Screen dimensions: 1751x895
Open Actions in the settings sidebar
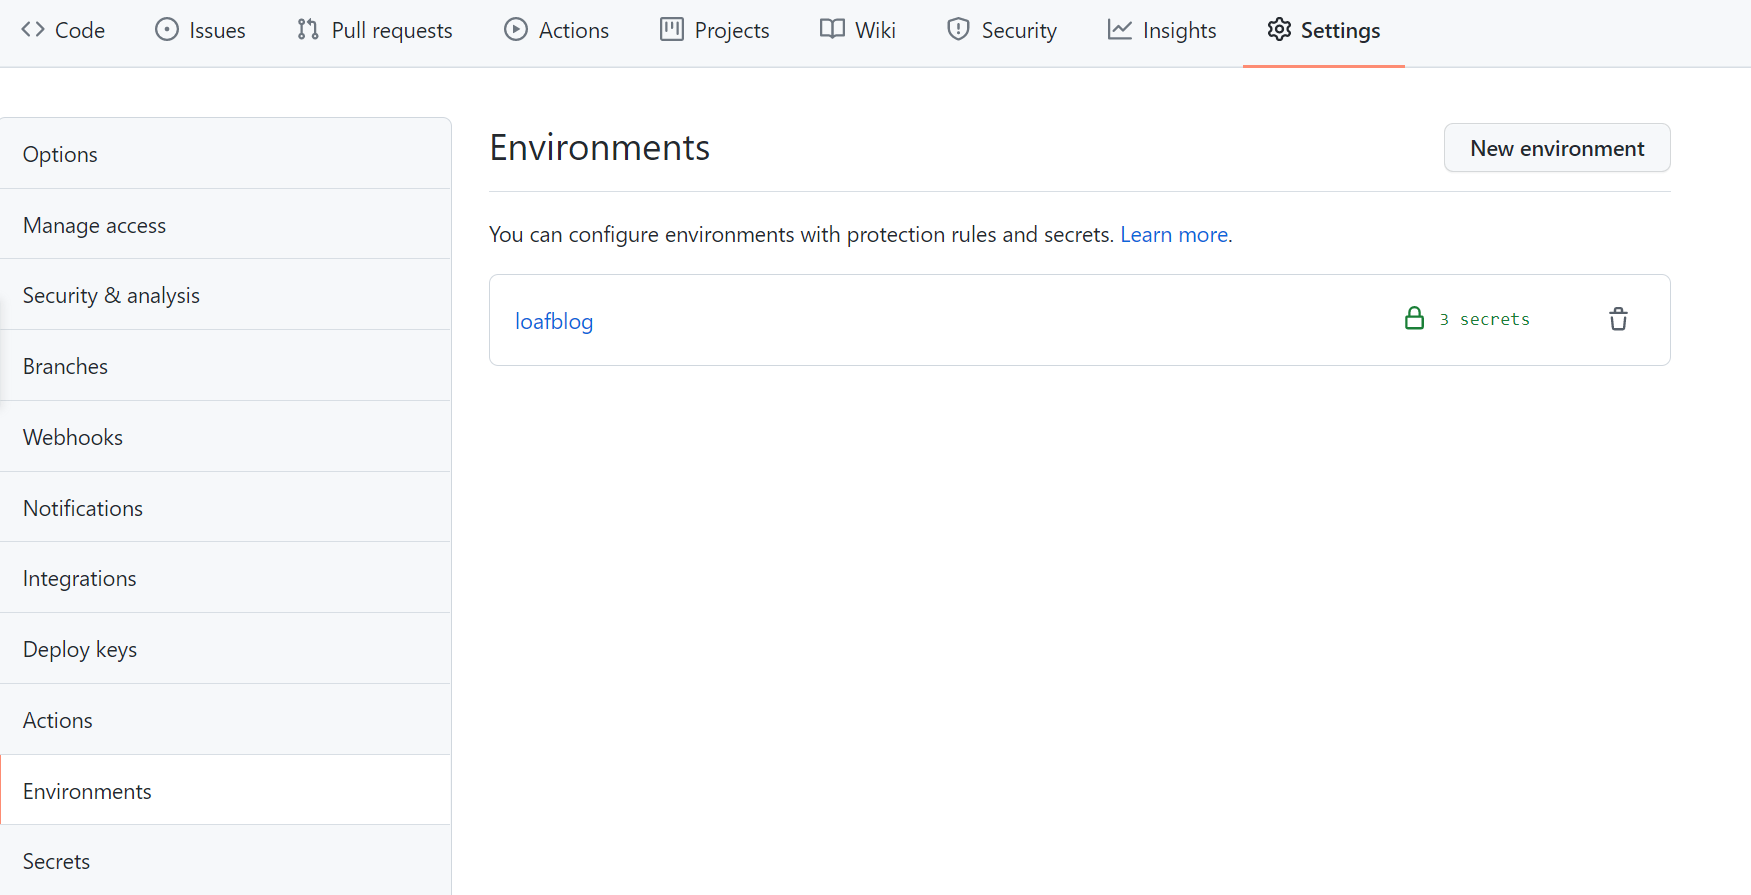[x=226, y=720]
